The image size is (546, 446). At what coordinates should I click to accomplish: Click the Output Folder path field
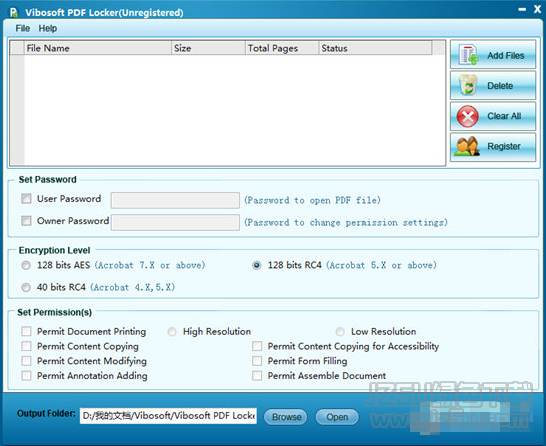click(168, 416)
